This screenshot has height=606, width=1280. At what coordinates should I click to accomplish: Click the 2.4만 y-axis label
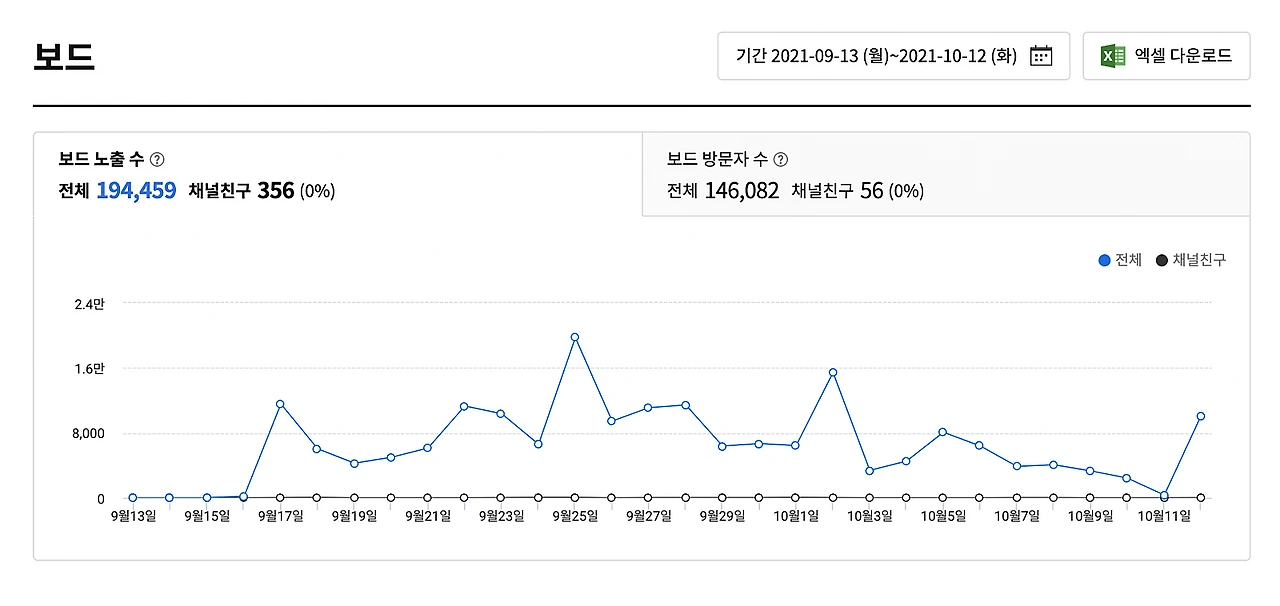89,304
